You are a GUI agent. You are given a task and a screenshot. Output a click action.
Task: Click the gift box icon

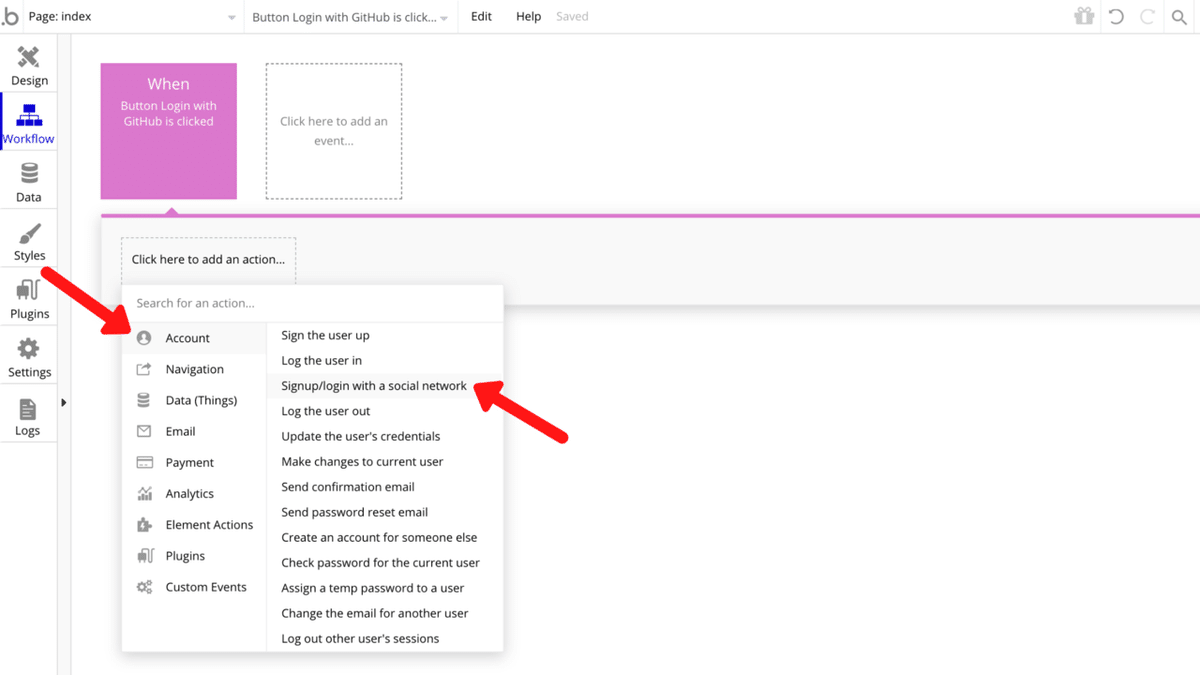[x=1084, y=16]
